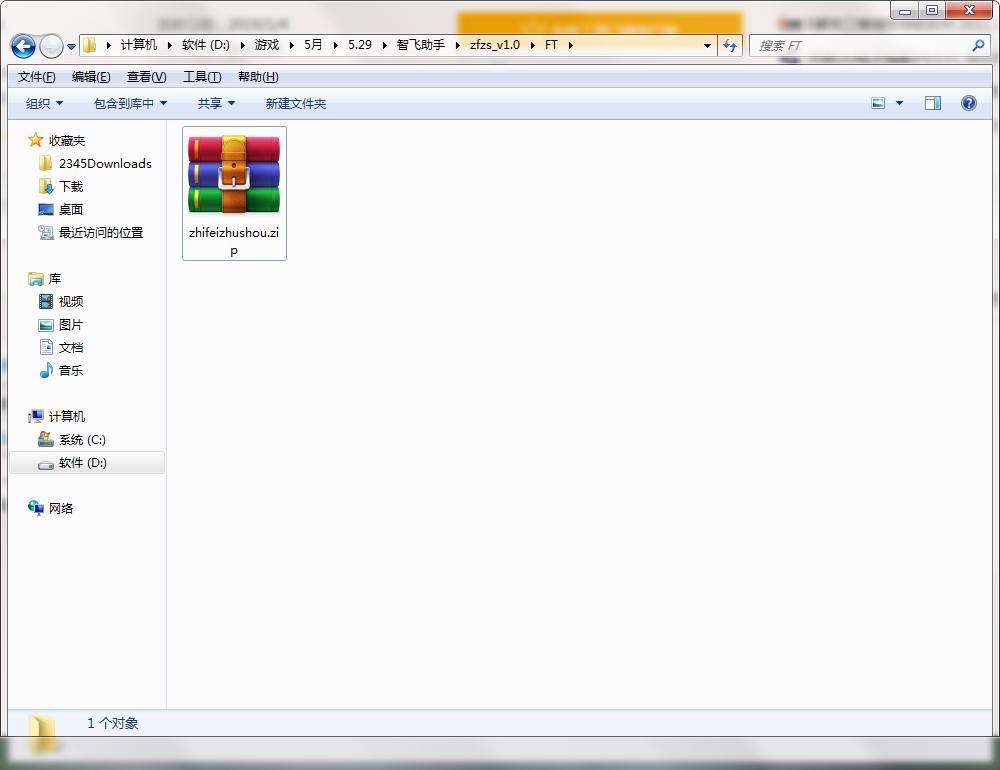Open address bar history dropdown

707,45
